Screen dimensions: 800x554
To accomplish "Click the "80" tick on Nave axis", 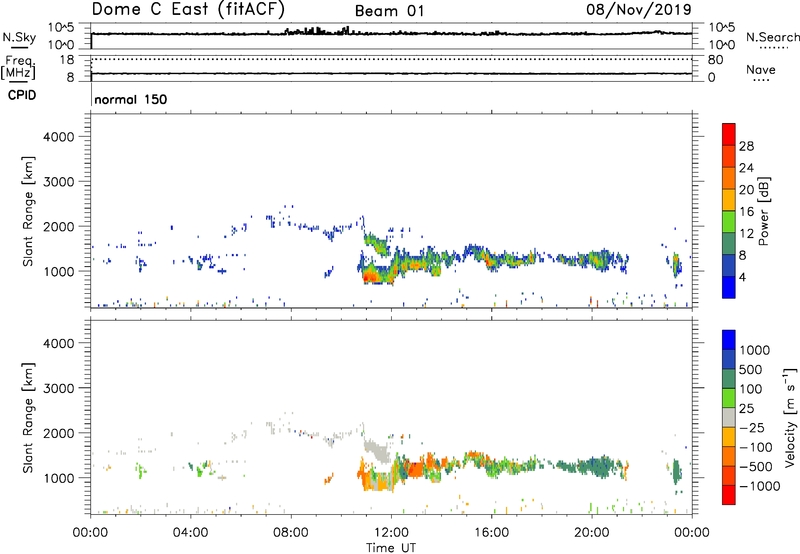I will point(715,60).
